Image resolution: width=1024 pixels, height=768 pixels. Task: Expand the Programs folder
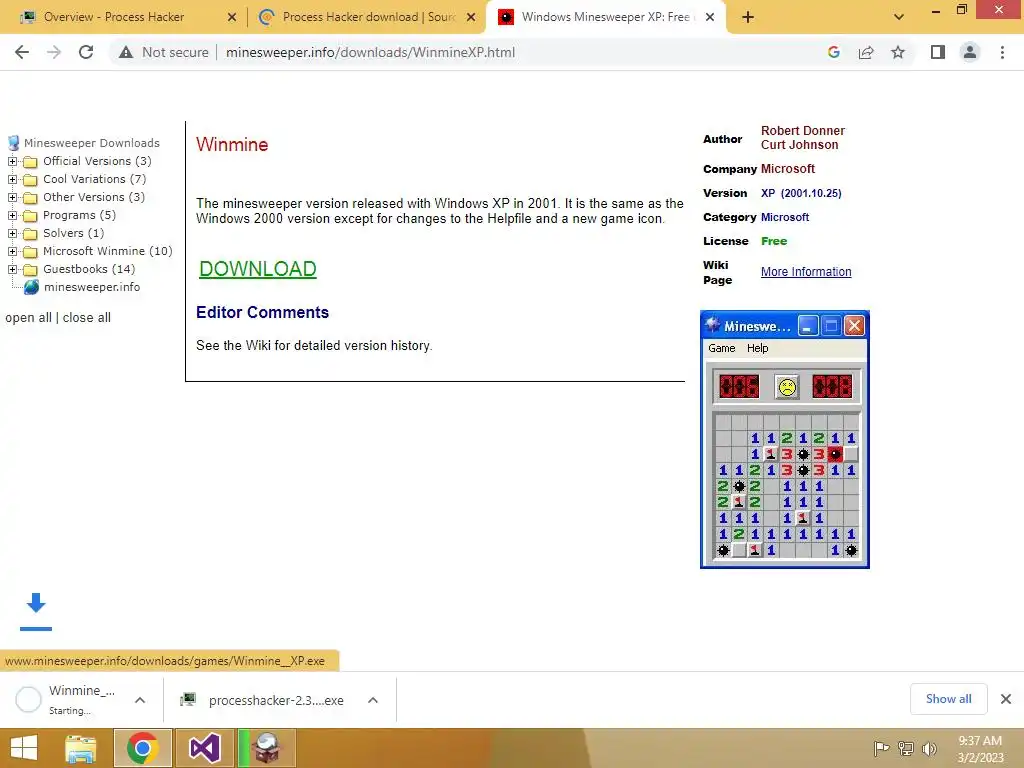12,215
